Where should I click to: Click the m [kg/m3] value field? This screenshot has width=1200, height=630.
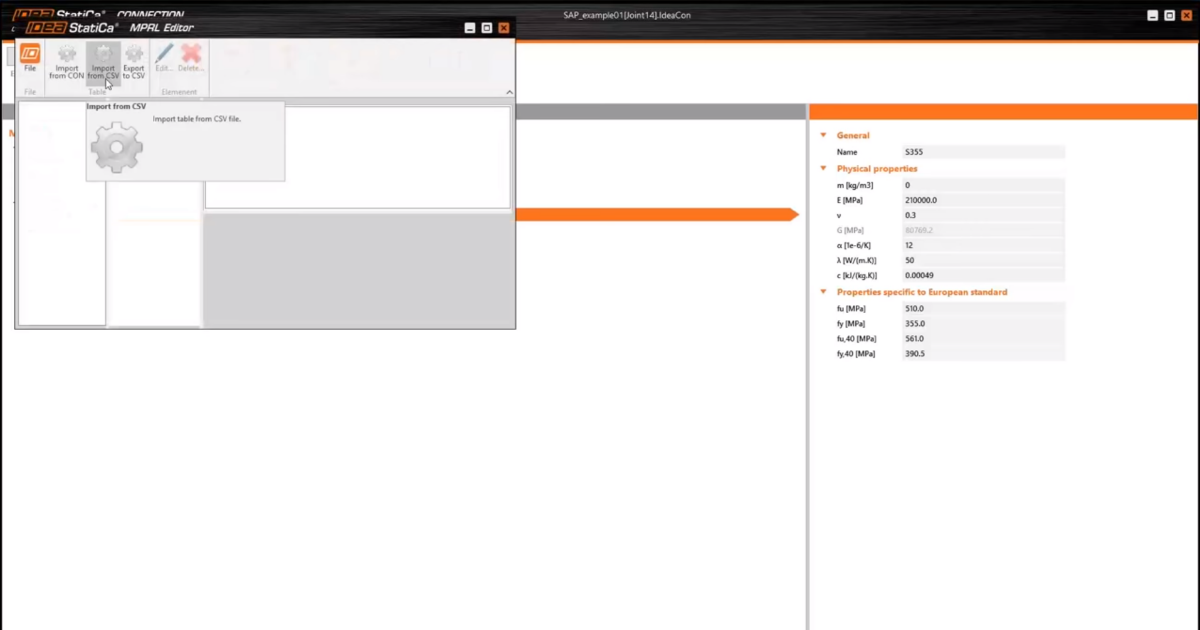983,185
